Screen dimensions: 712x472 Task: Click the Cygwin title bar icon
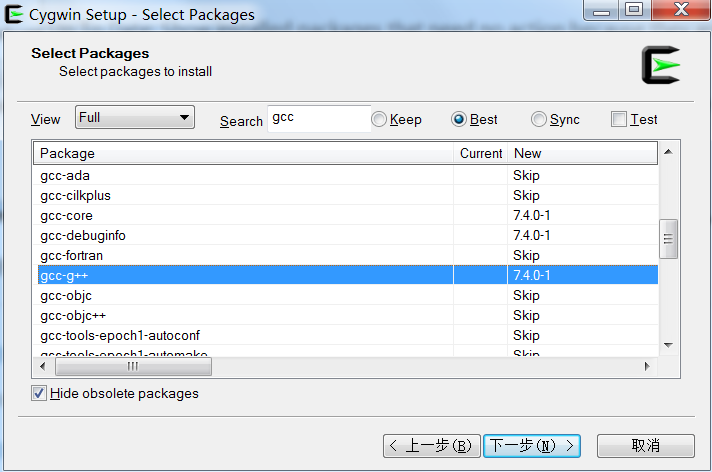(x=14, y=14)
